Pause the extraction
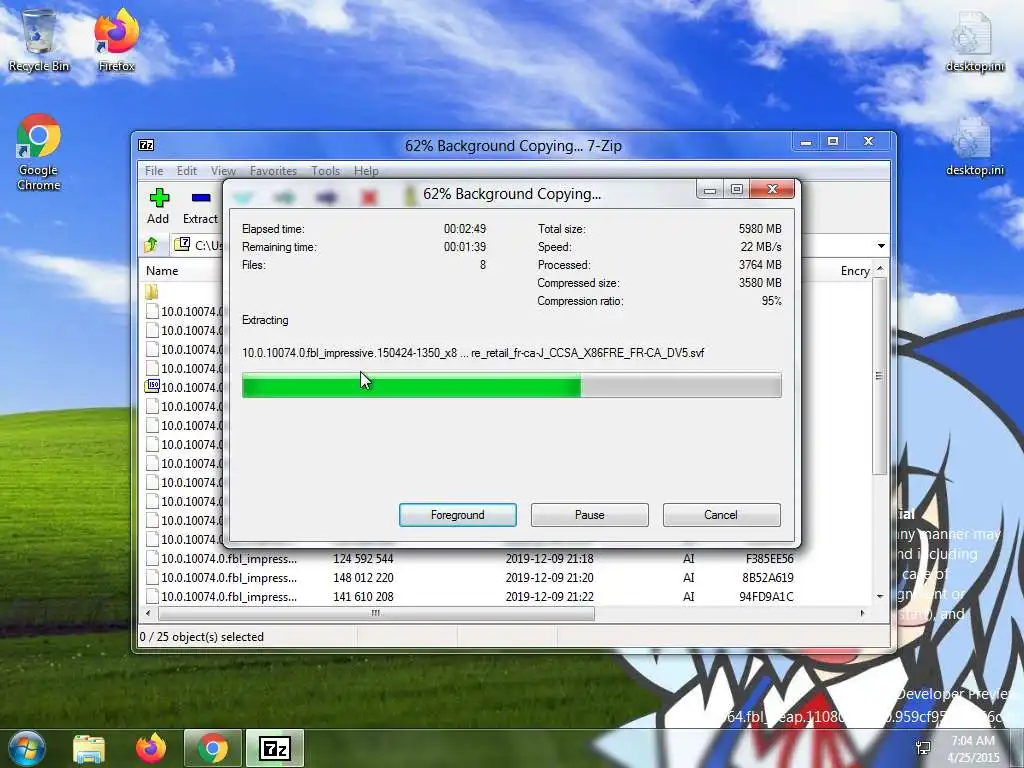1024x768 pixels. (x=590, y=515)
